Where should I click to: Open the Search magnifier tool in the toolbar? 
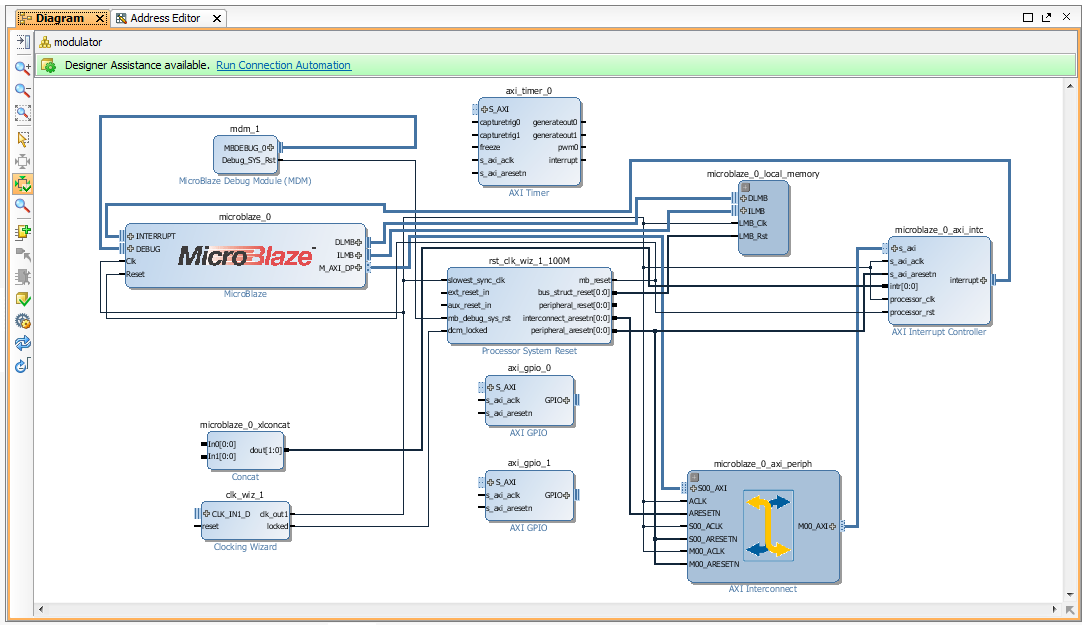tap(23, 206)
